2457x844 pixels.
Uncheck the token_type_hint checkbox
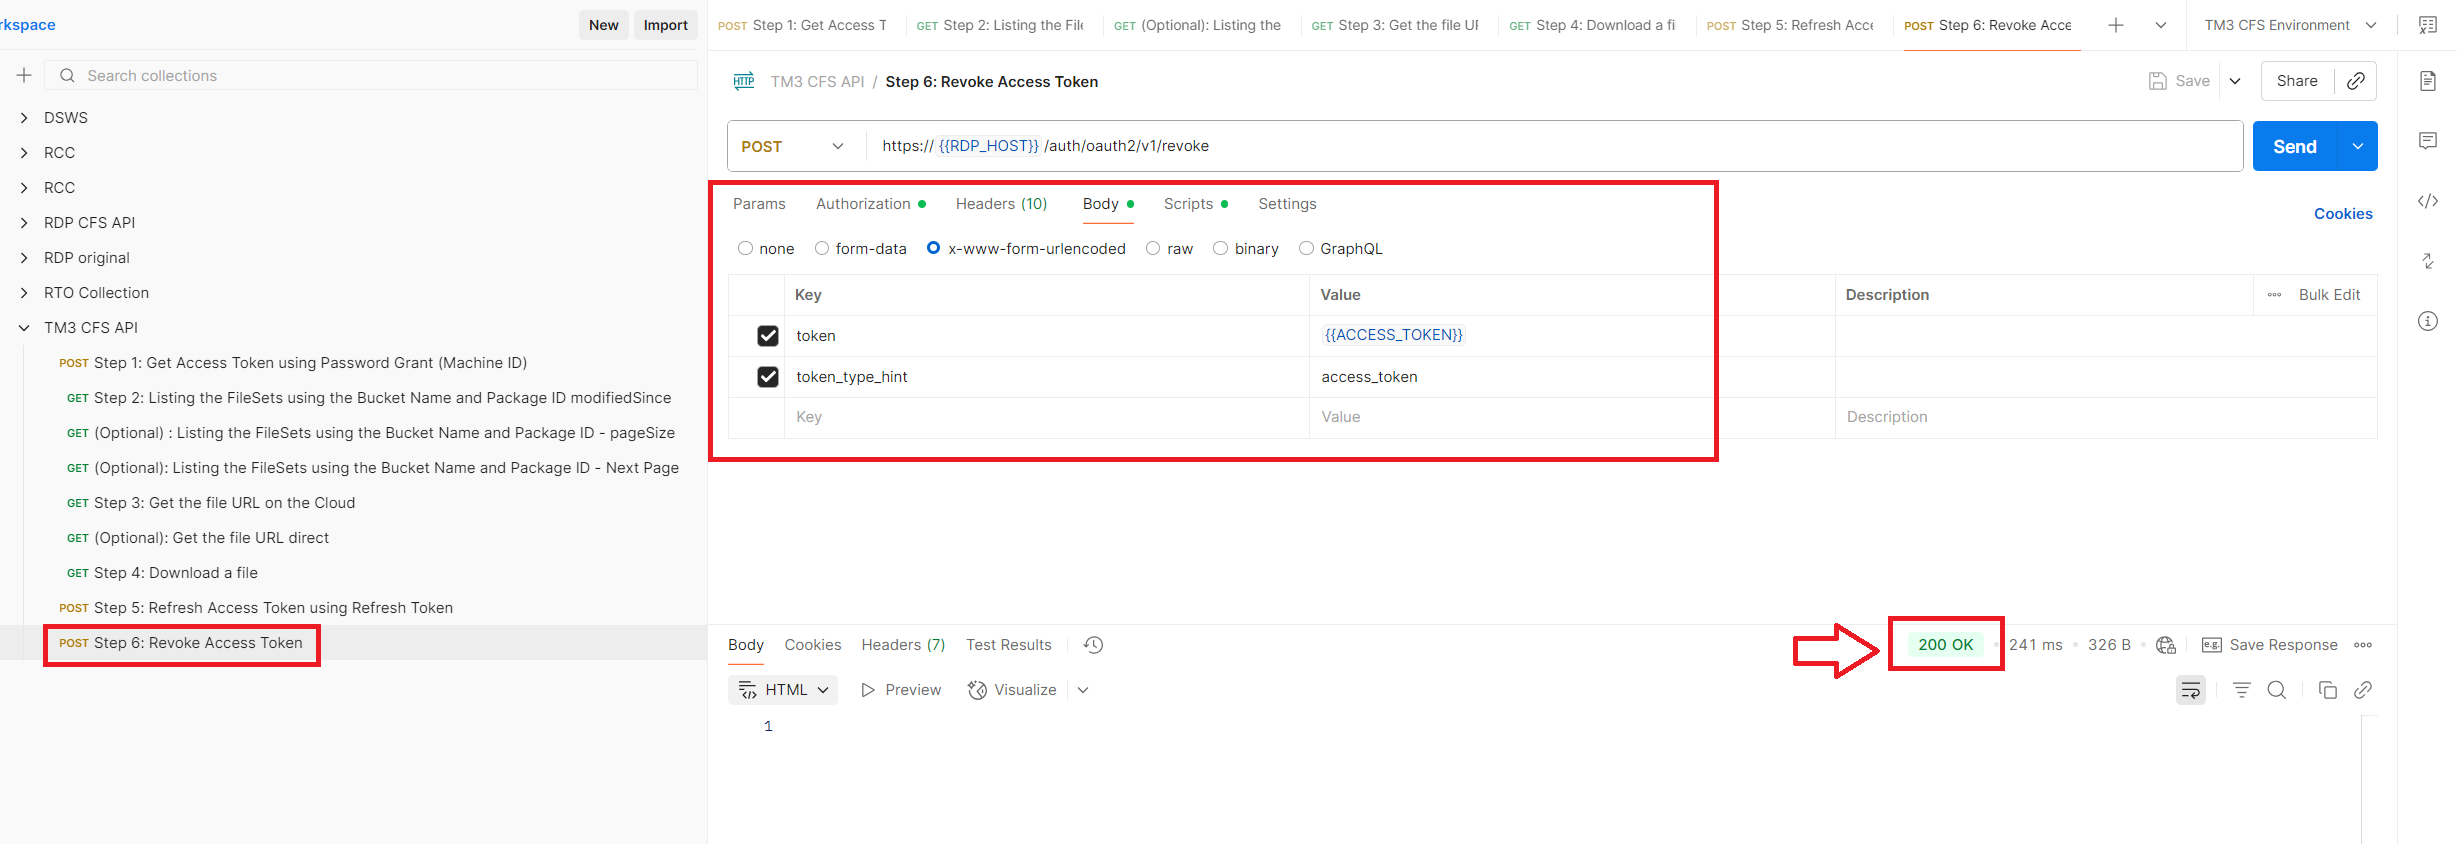(767, 377)
